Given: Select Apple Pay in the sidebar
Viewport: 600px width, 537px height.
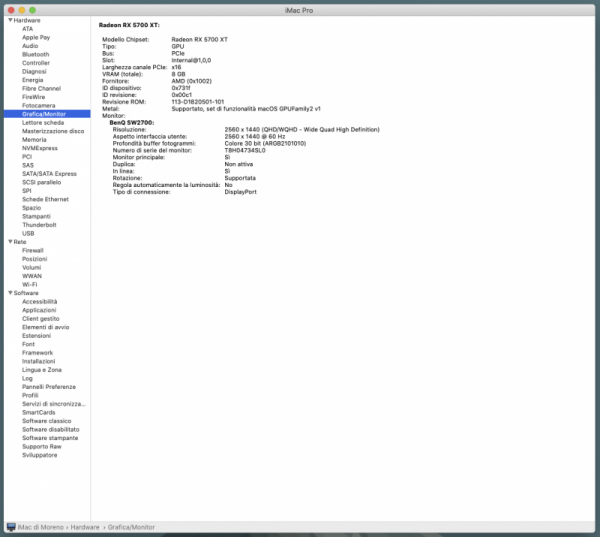Looking at the screenshot, I should coord(36,38).
